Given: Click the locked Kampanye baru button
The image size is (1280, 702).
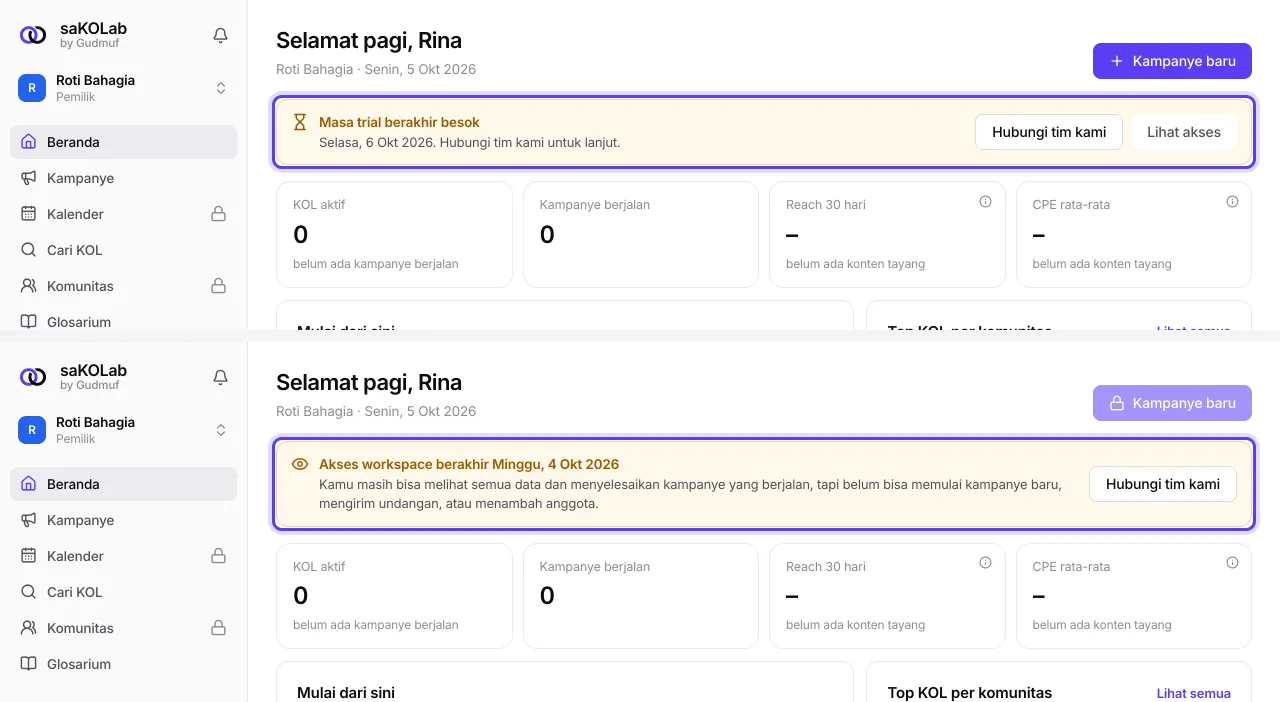Looking at the screenshot, I should (x=1172, y=403).
